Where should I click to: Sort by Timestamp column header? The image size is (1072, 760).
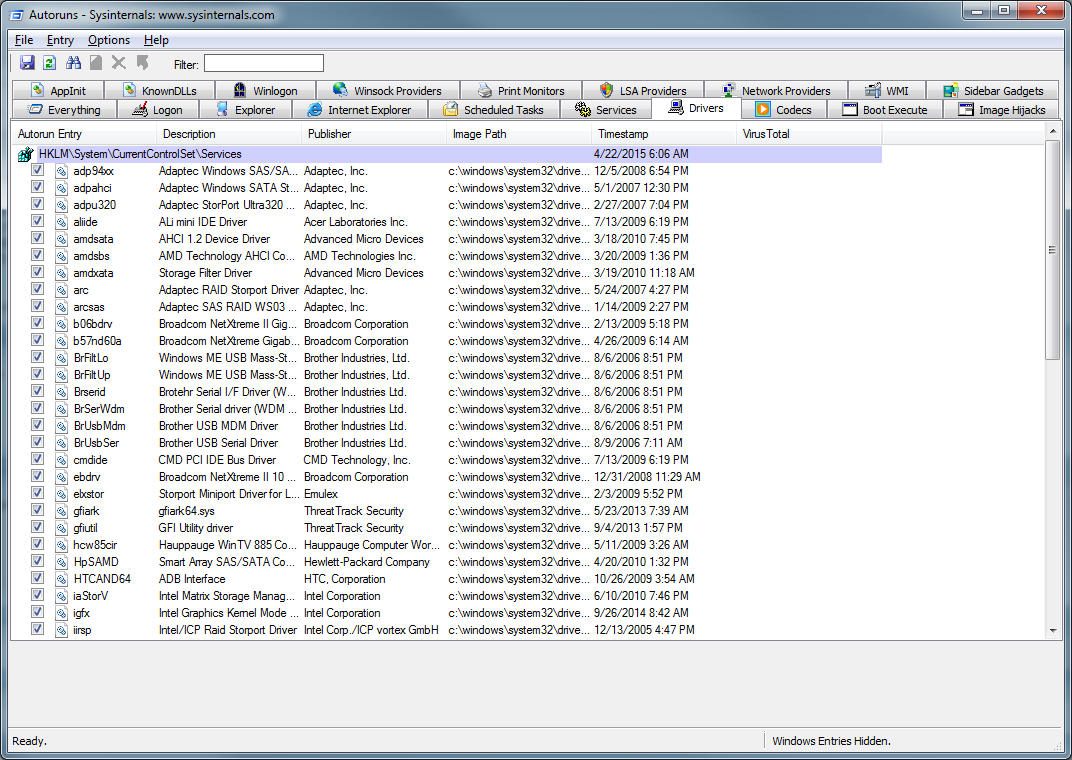[664, 134]
